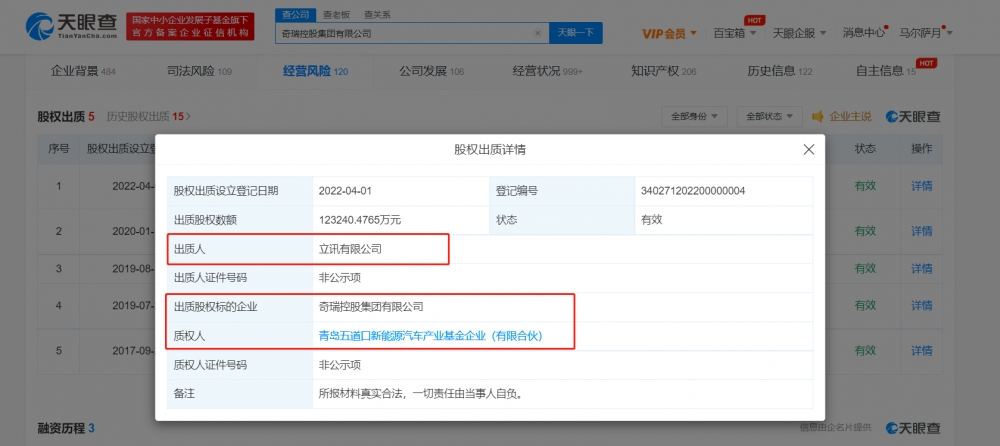Click the 天眼一下 search button

576,33
